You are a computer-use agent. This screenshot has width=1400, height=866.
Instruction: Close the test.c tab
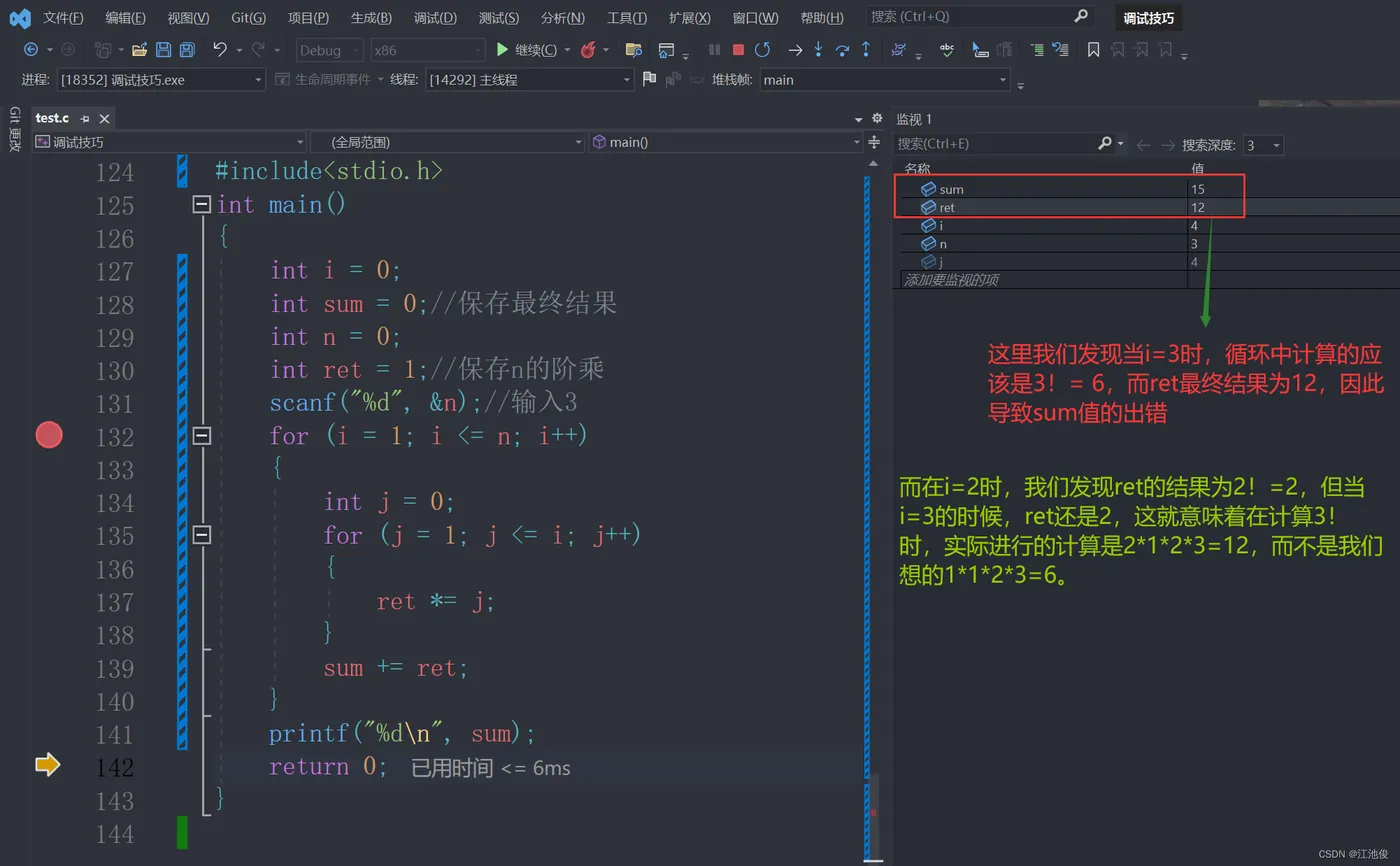pyautogui.click(x=104, y=119)
